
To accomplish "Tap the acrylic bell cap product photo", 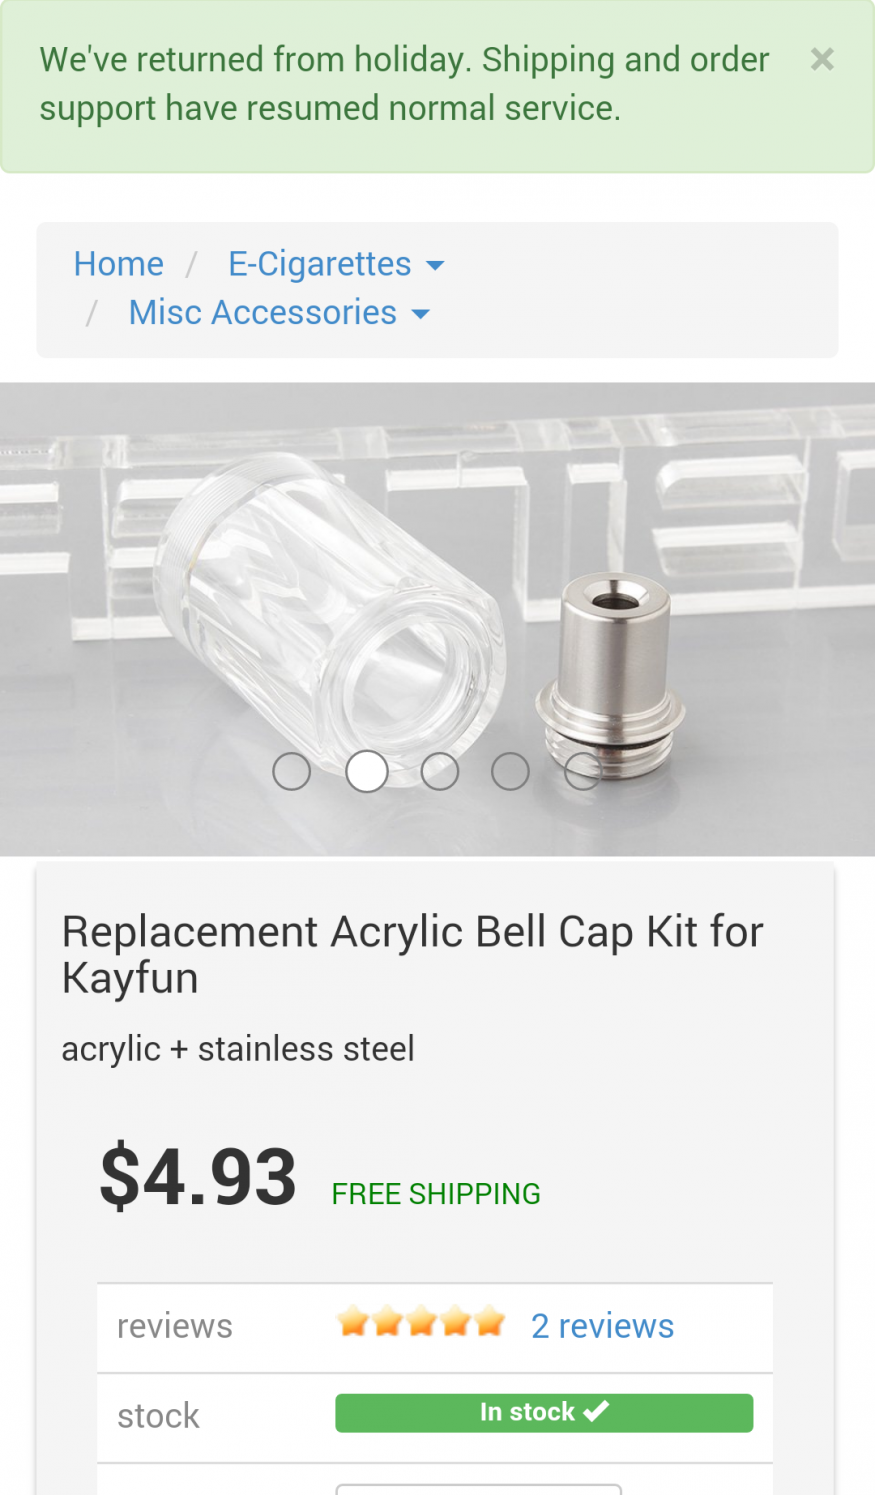I will click(437, 619).
